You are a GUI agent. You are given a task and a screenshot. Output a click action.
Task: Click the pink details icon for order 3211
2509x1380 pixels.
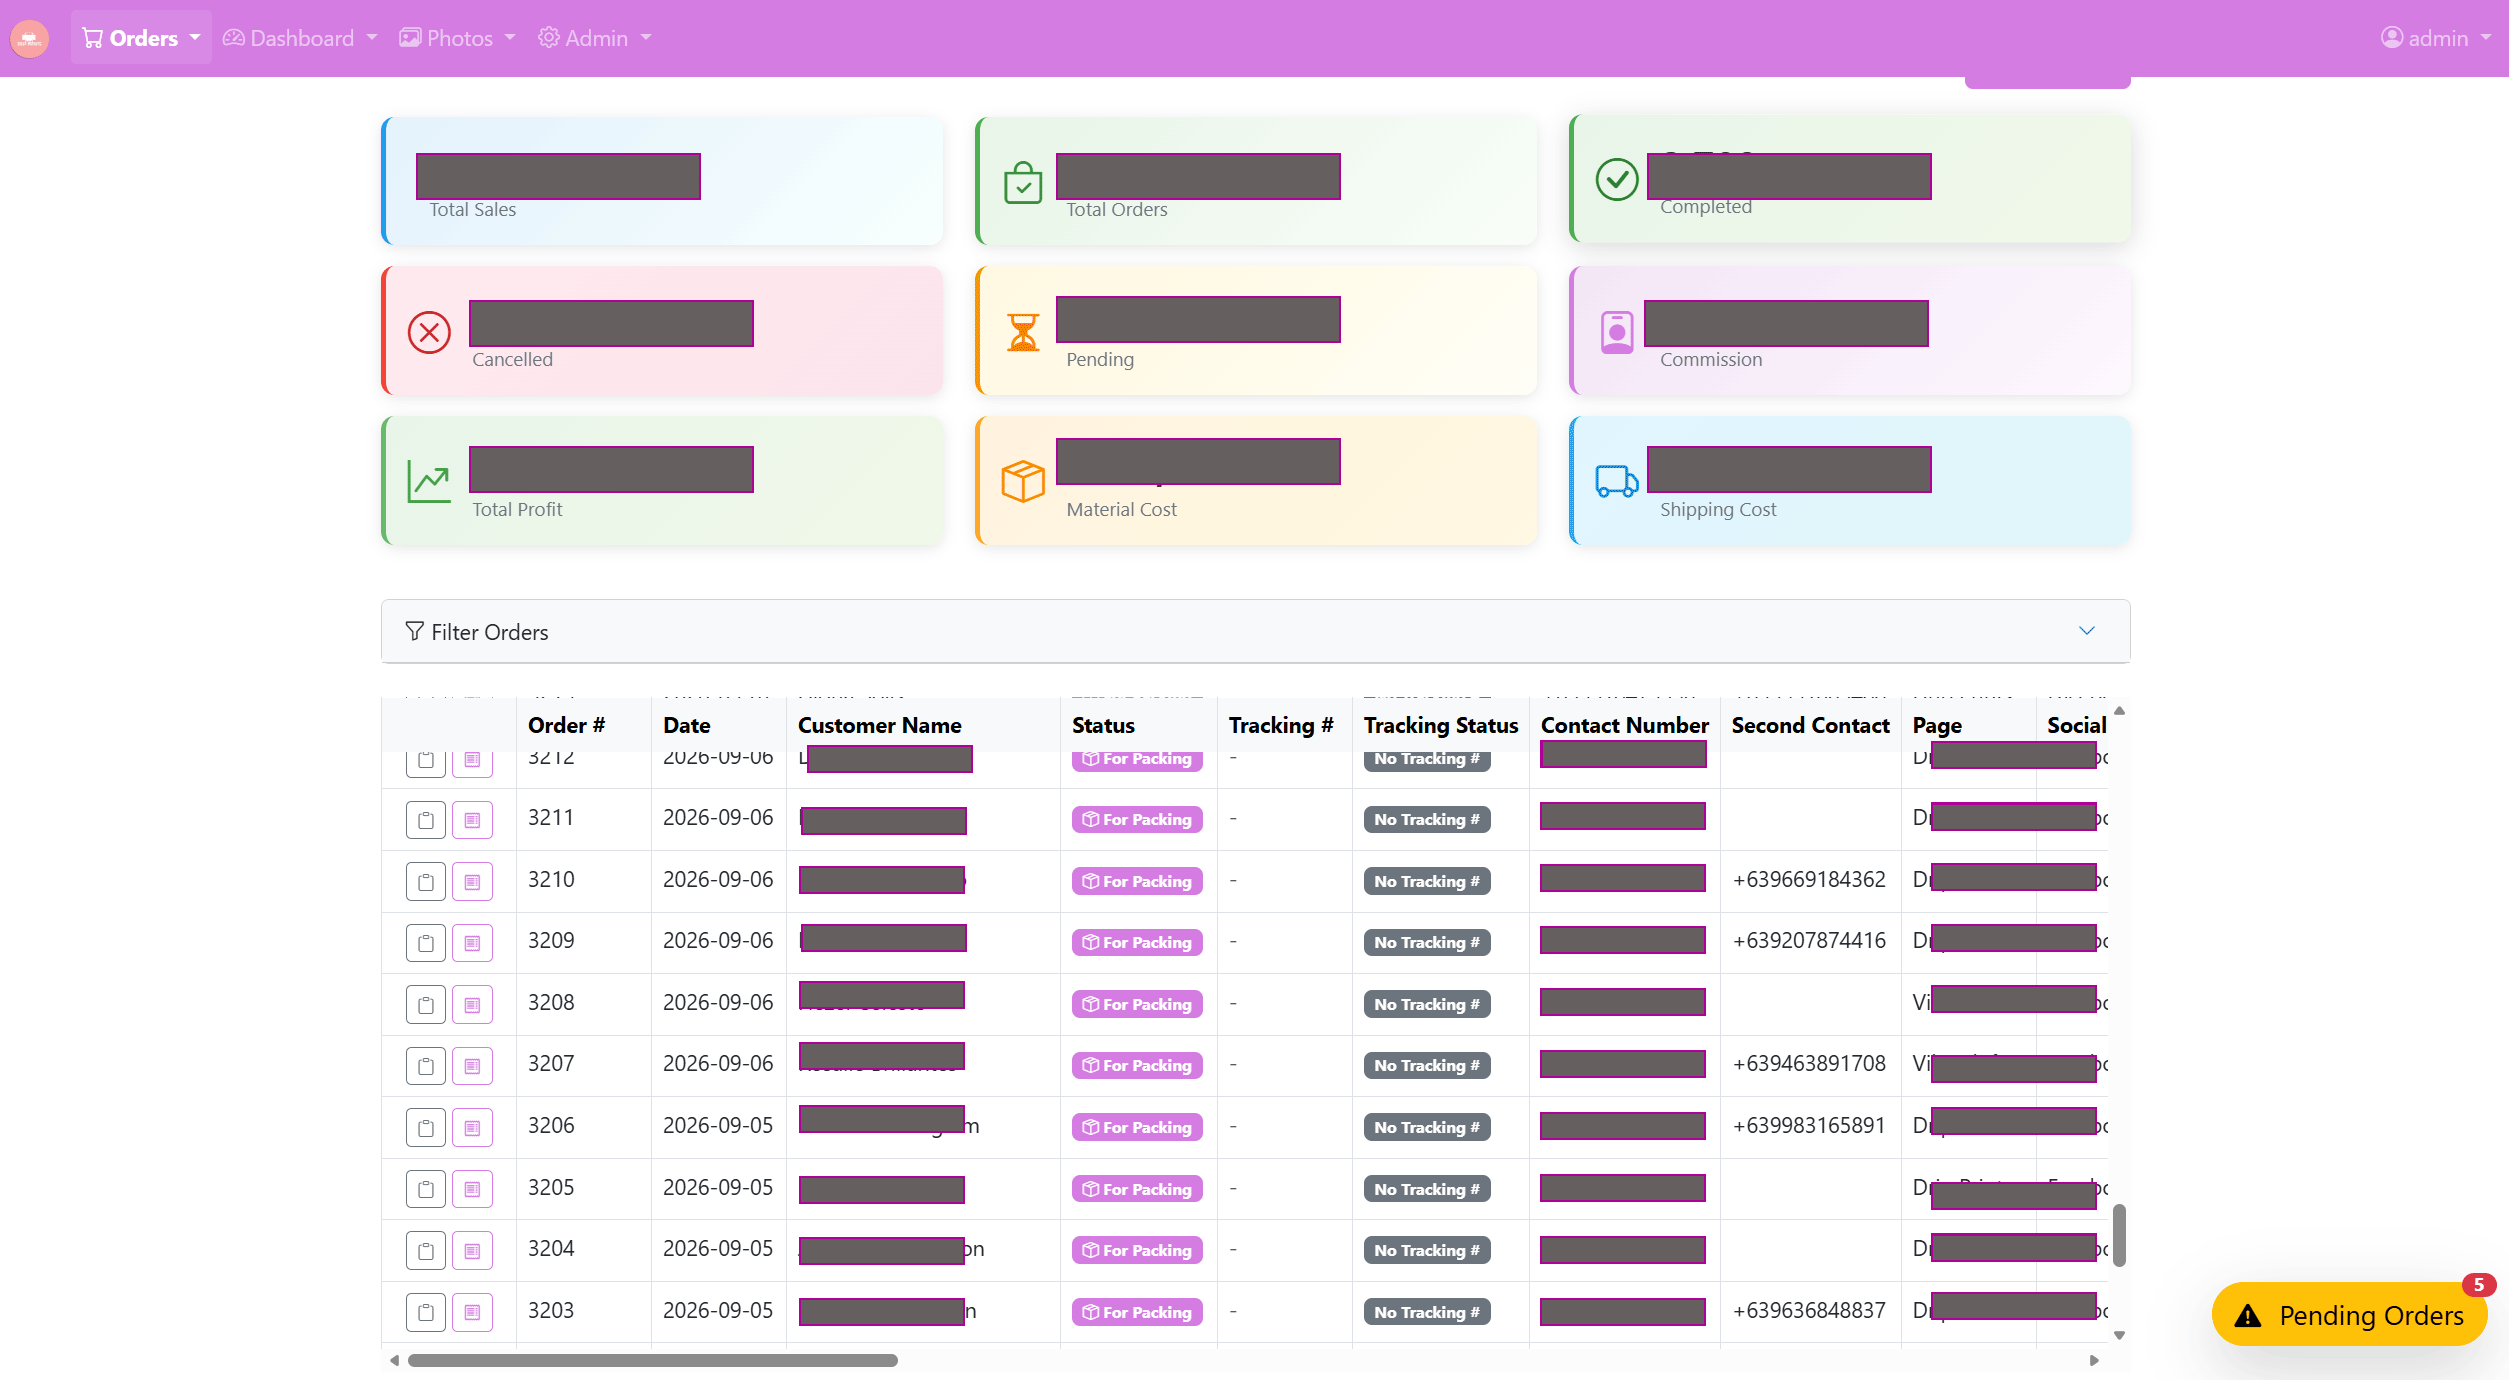click(472, 820)
